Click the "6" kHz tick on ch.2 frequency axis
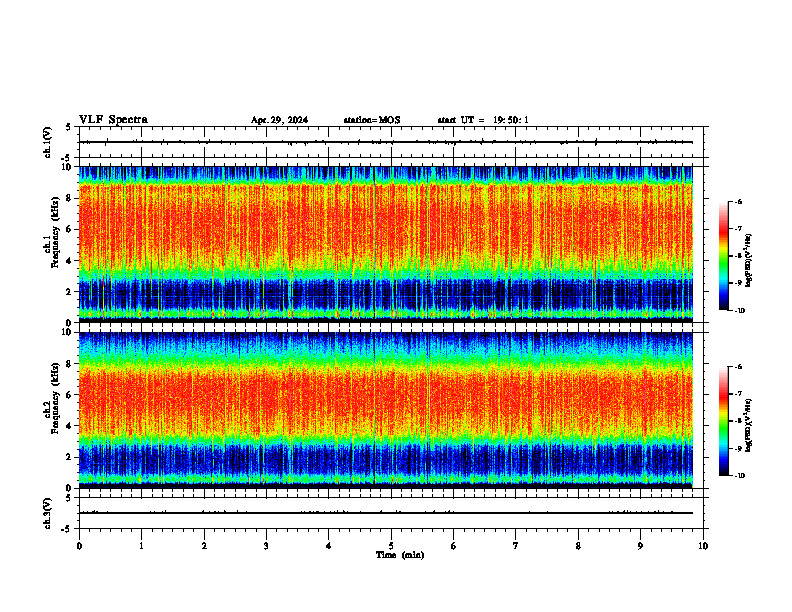792x612 pixels. point(70,395)
